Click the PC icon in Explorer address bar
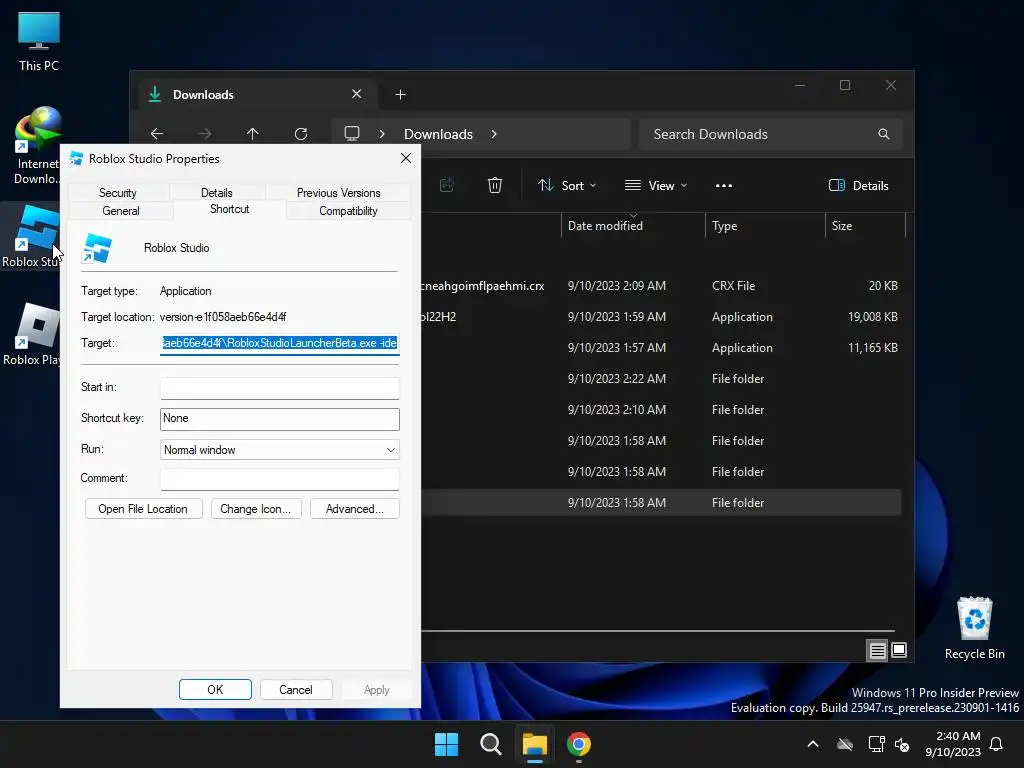The height and width of the screenshot is (768, 1024). point(352,134)
